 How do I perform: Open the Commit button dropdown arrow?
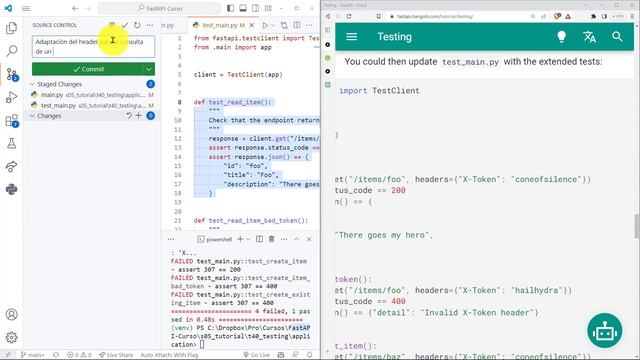point(149,69)
